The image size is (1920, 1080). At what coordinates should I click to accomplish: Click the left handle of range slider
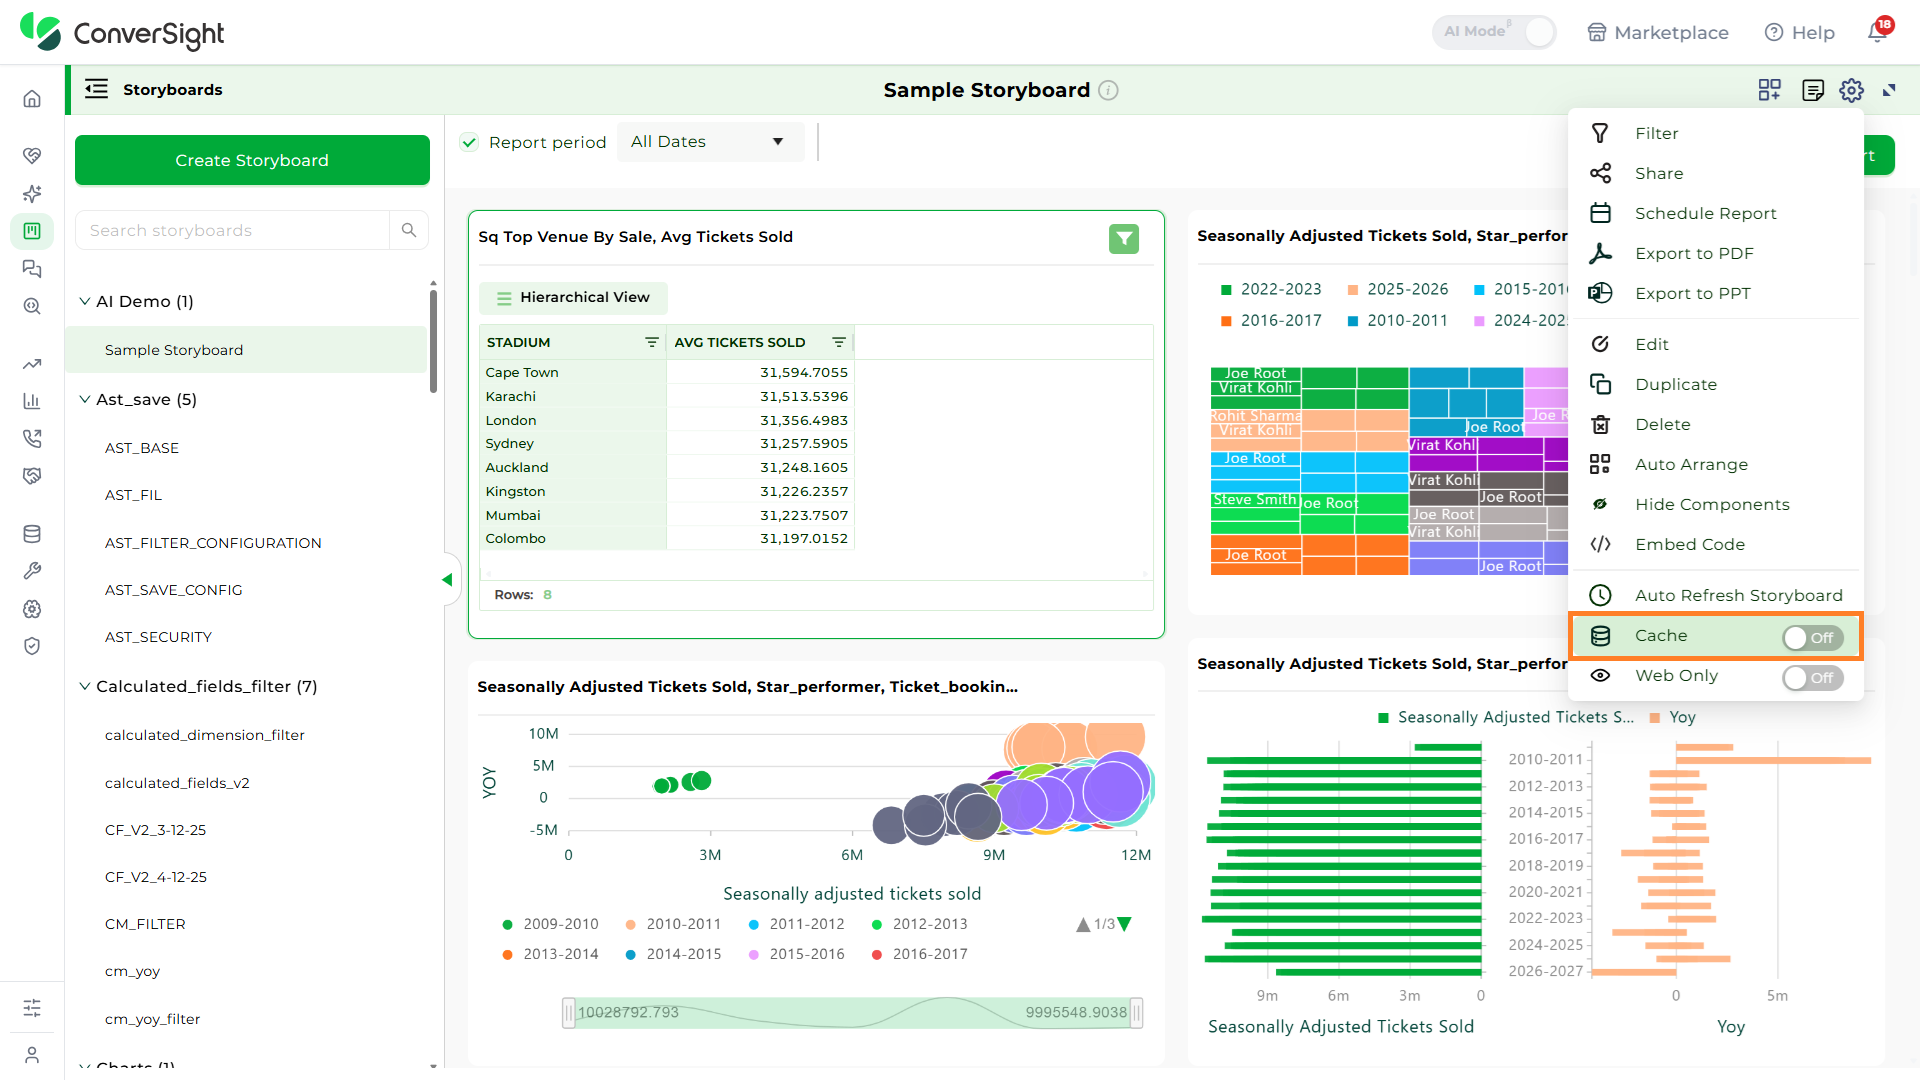(568, 1013)
